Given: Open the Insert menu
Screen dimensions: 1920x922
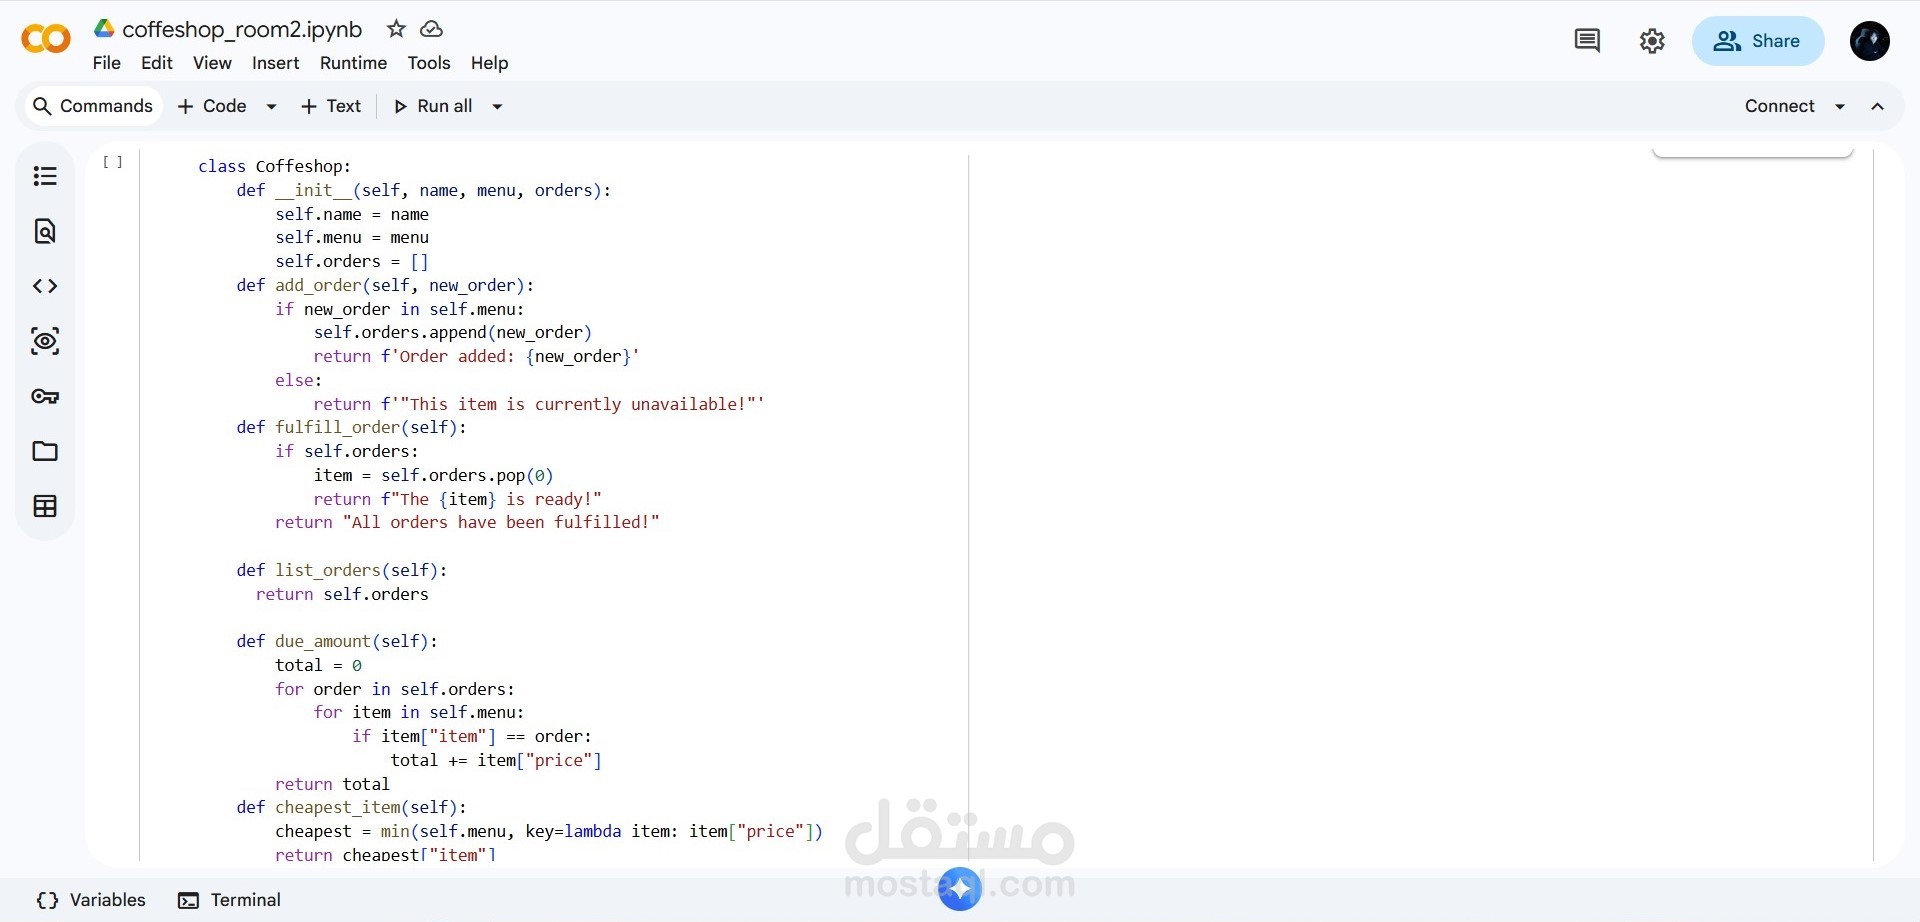Looking at the screenshot, I should pos(275,63).
